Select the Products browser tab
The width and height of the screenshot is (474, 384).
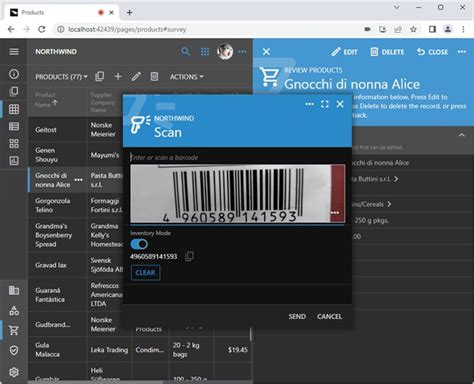pos(60,12)
